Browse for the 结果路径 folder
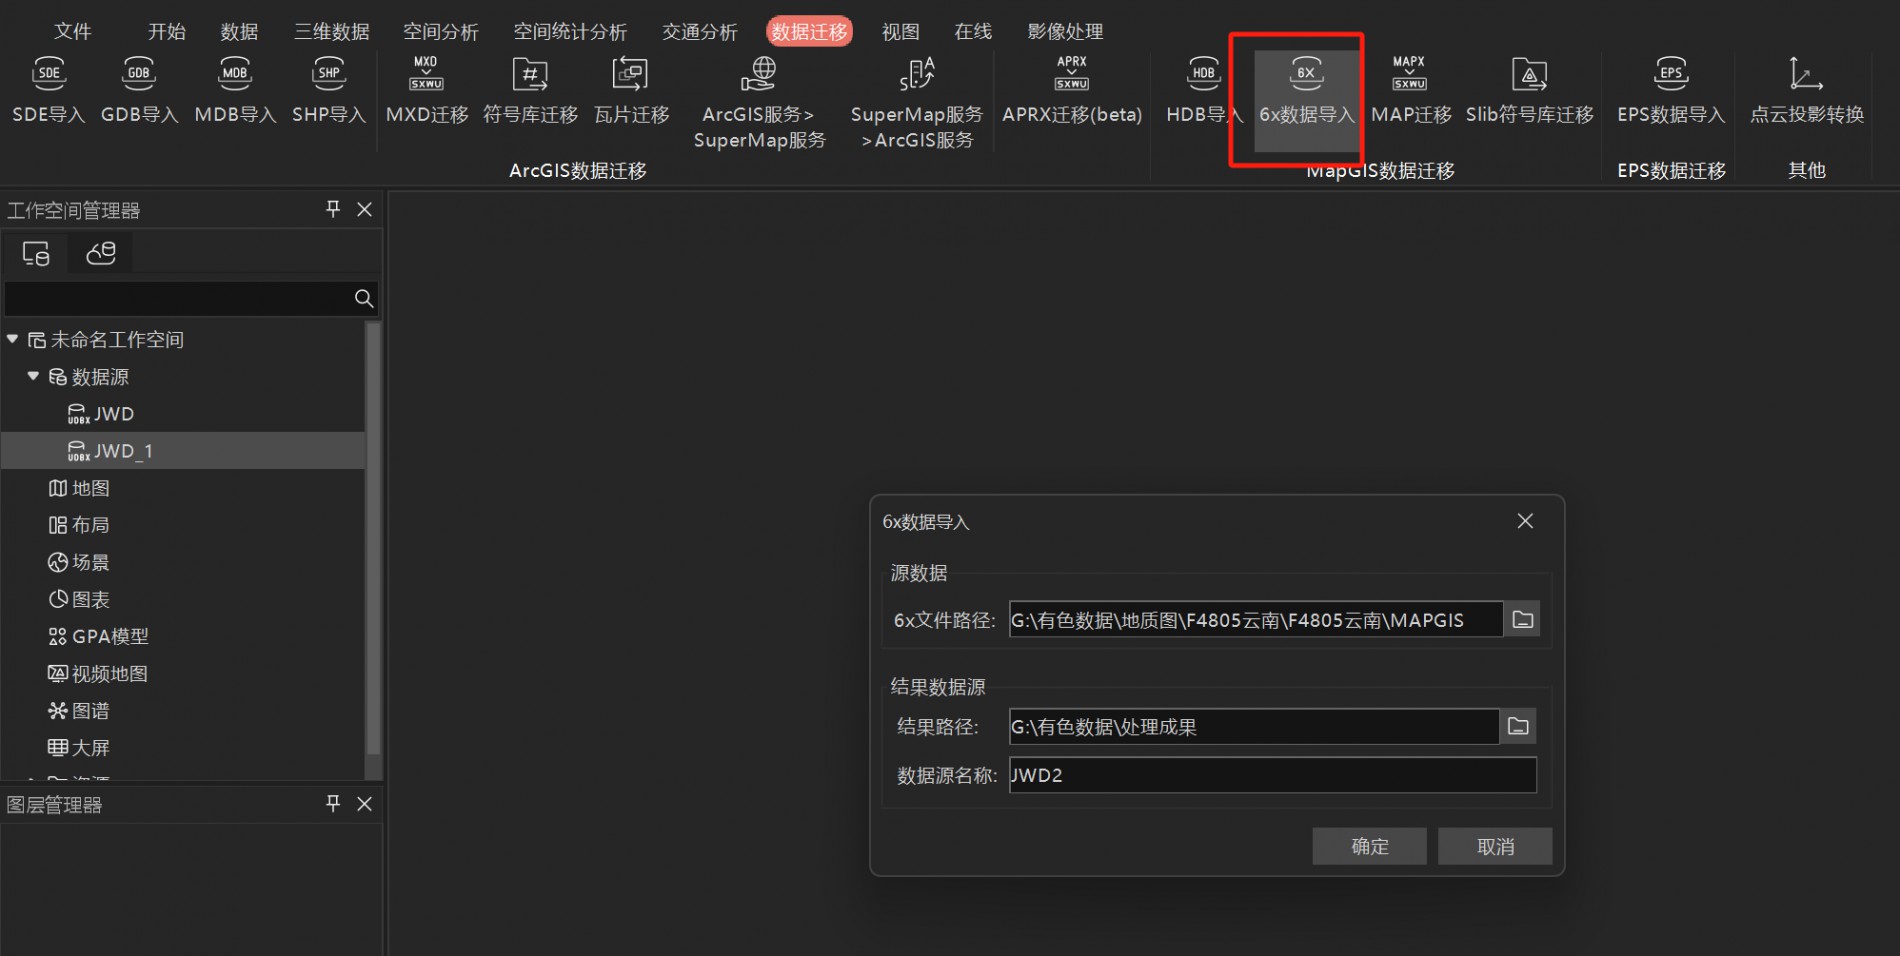This screenshot has height=956, width=1900. click(x=1518, y=727)
